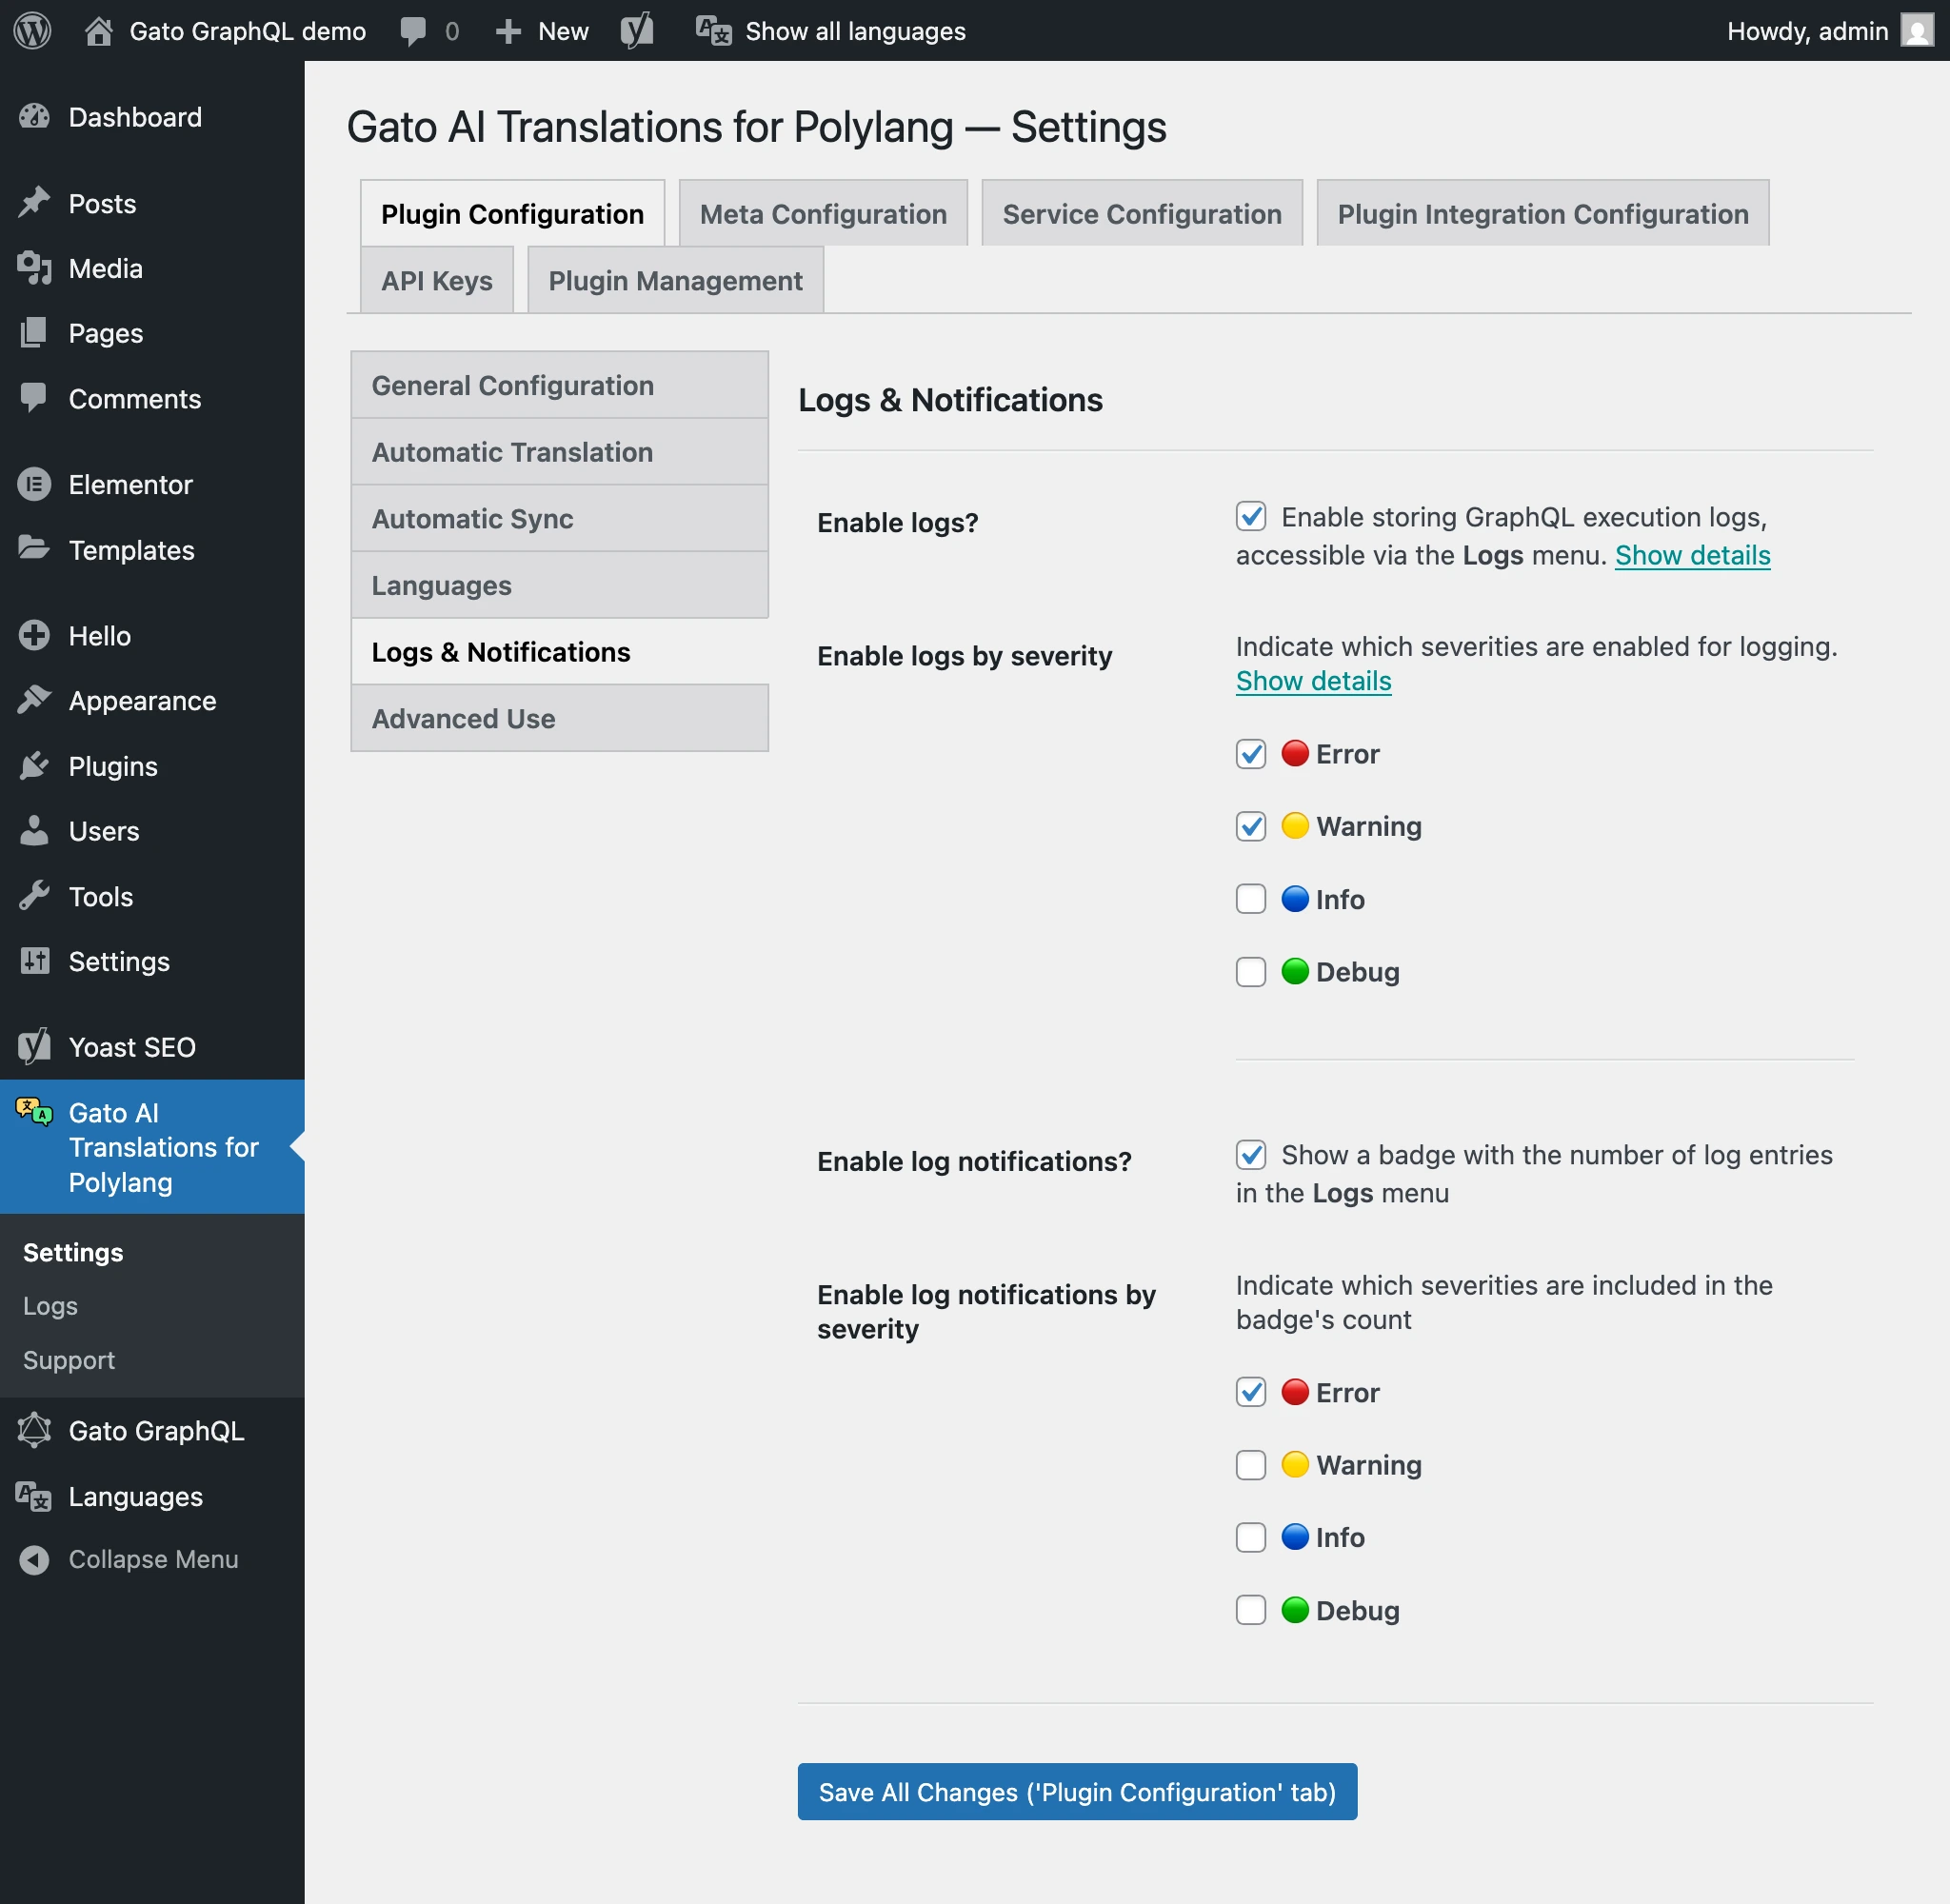Click the Plugins plug icon
The image size is (1950, 1904).
[x=34, y=766]
